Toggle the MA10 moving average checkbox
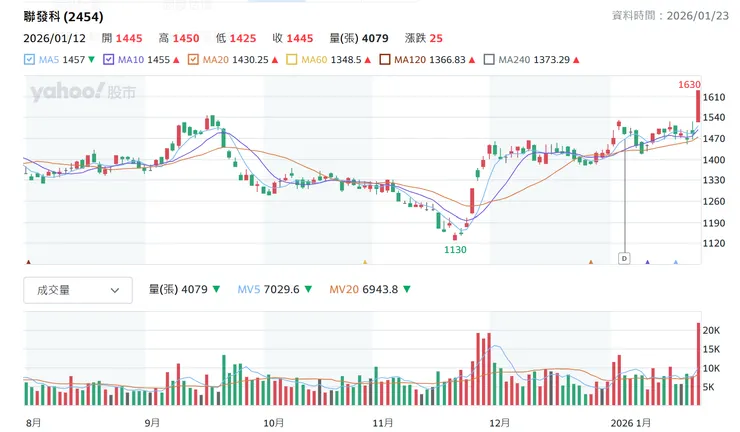This screenshot has width=740, height=432. 109,60
